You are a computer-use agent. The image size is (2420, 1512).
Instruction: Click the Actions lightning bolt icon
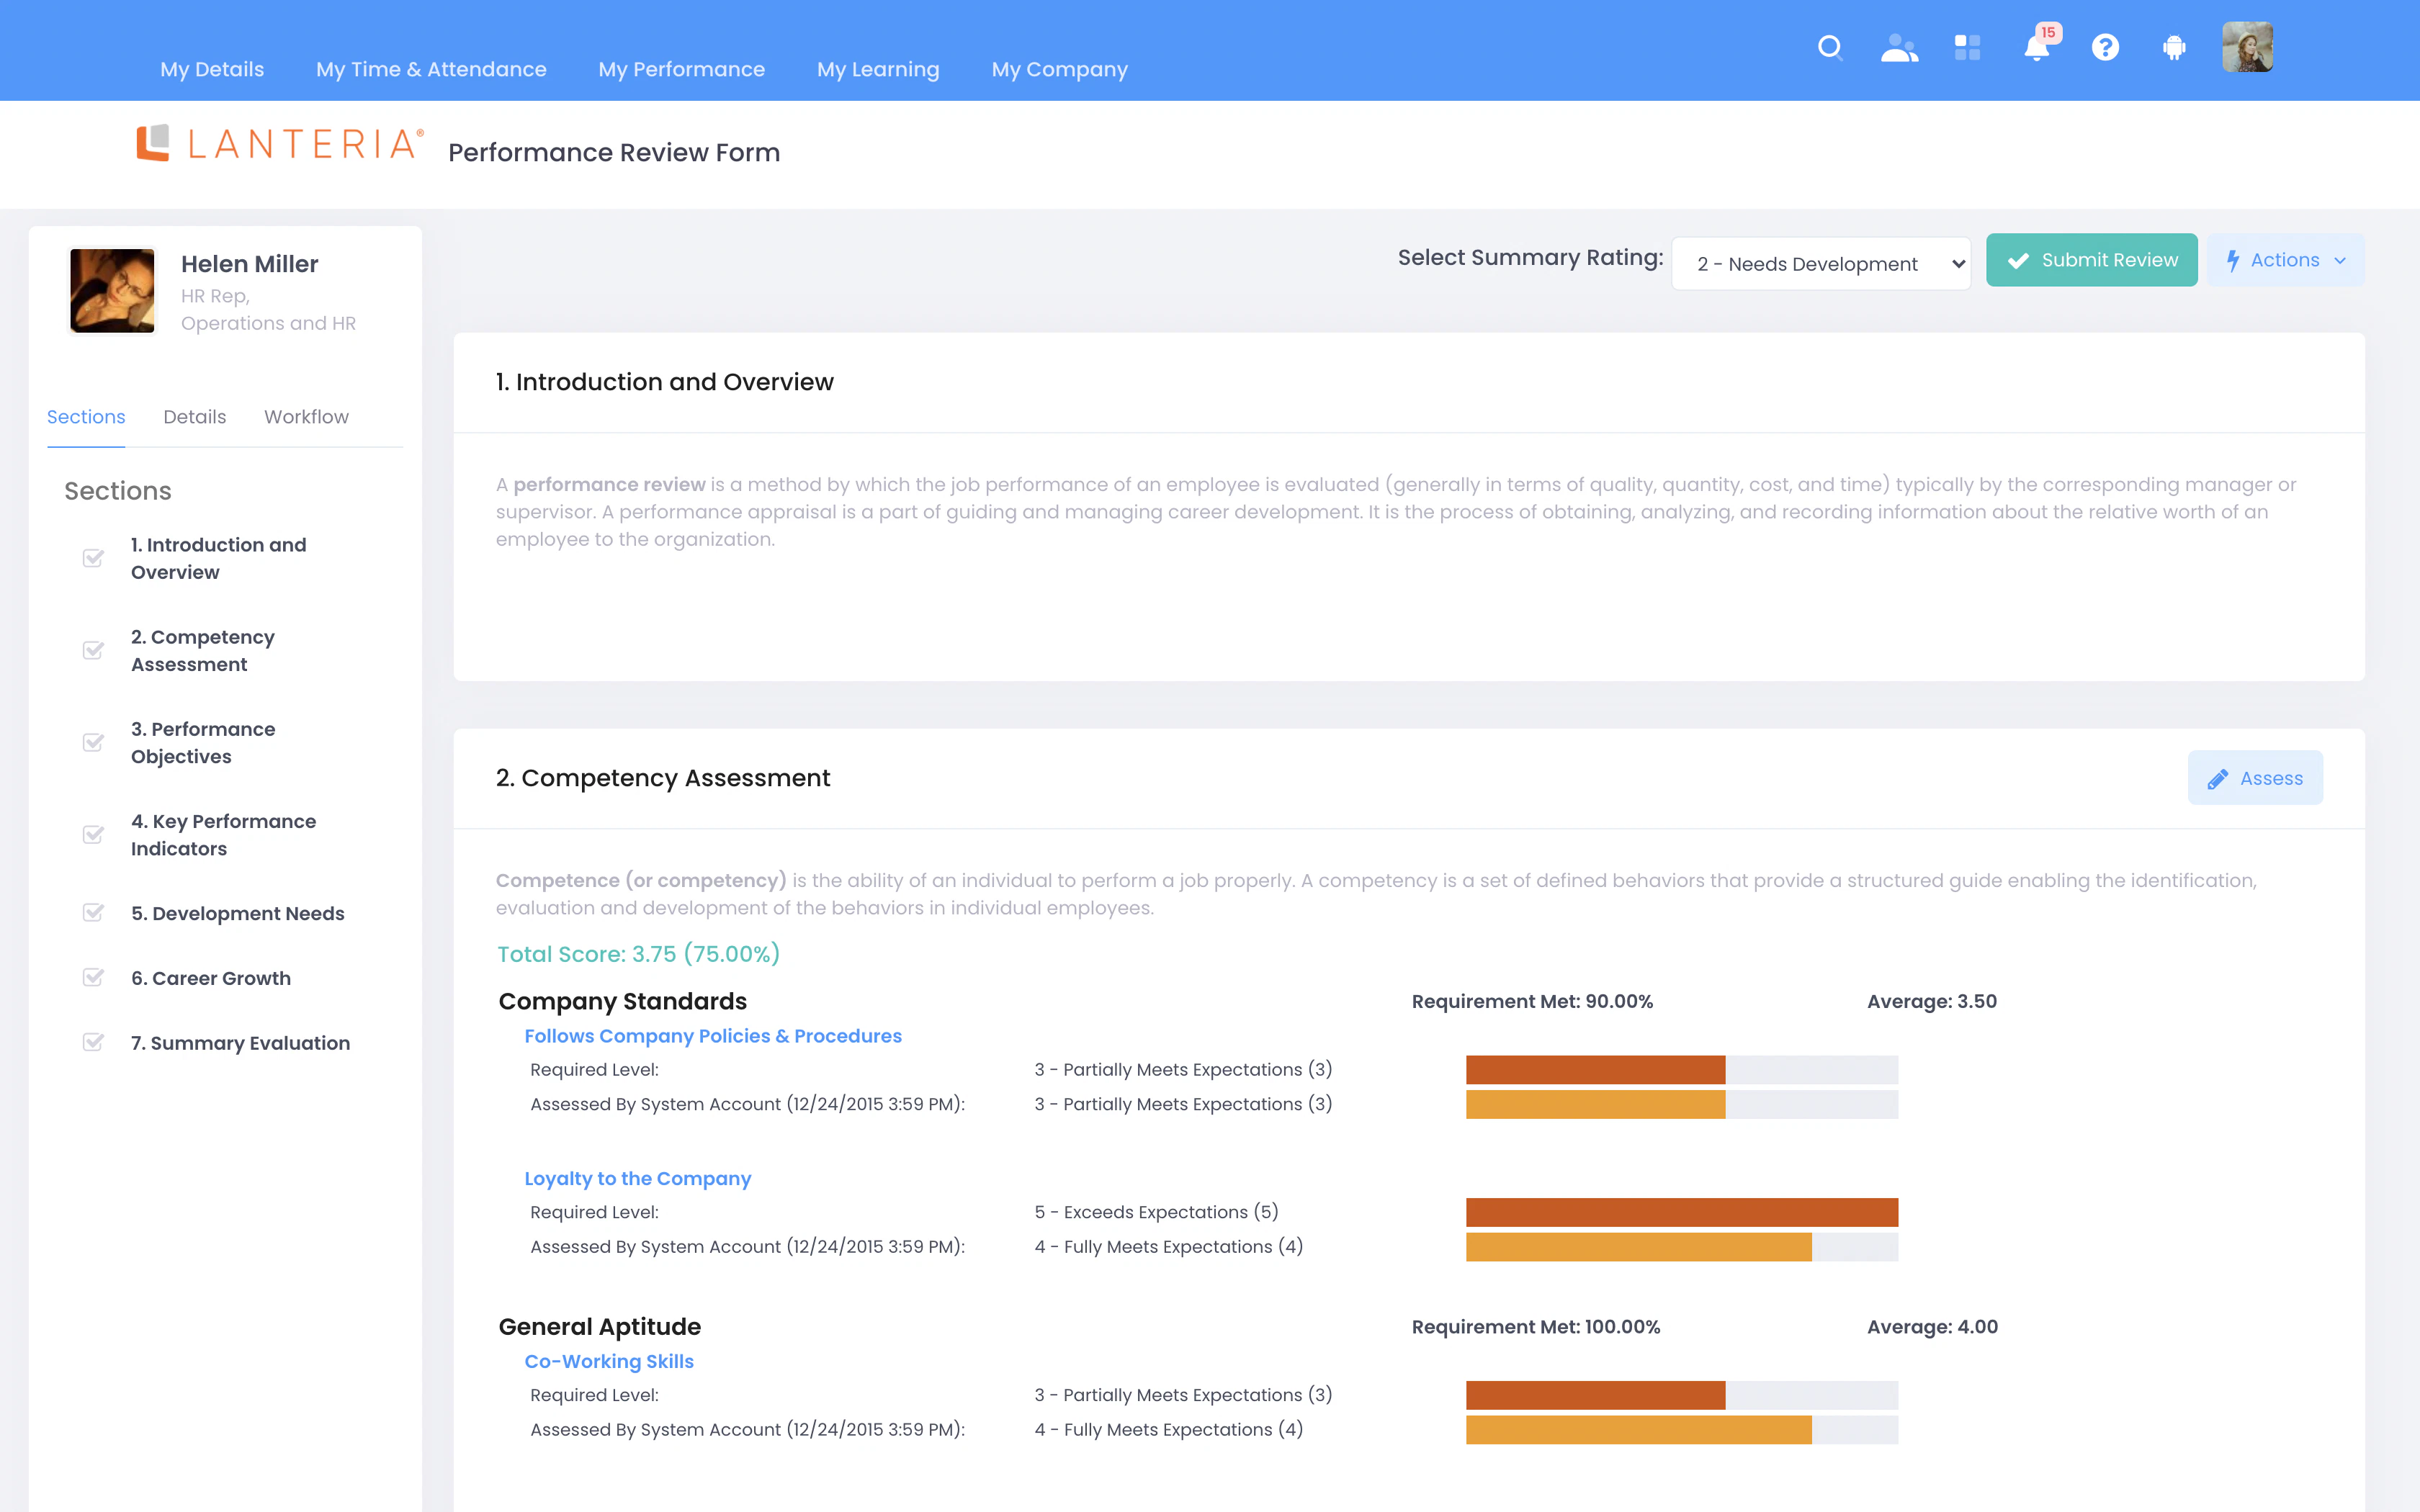pos(2235,260)
